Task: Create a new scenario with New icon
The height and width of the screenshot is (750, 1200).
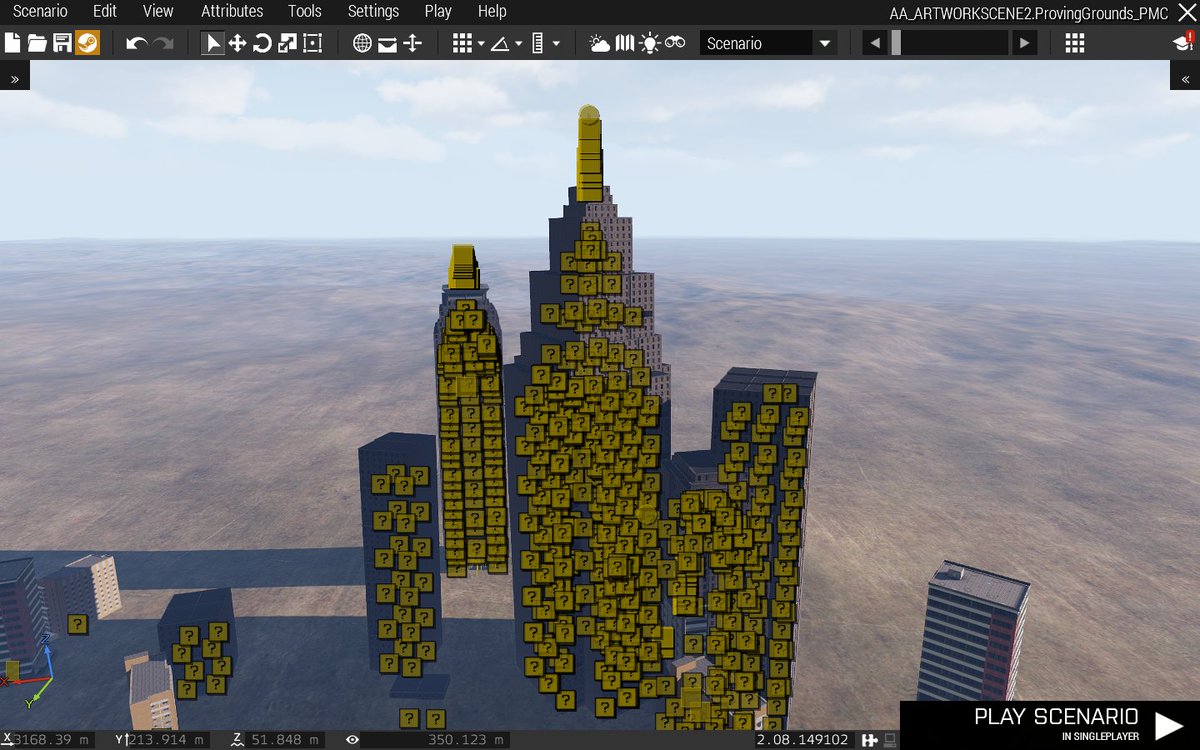Action: point(13,43)
